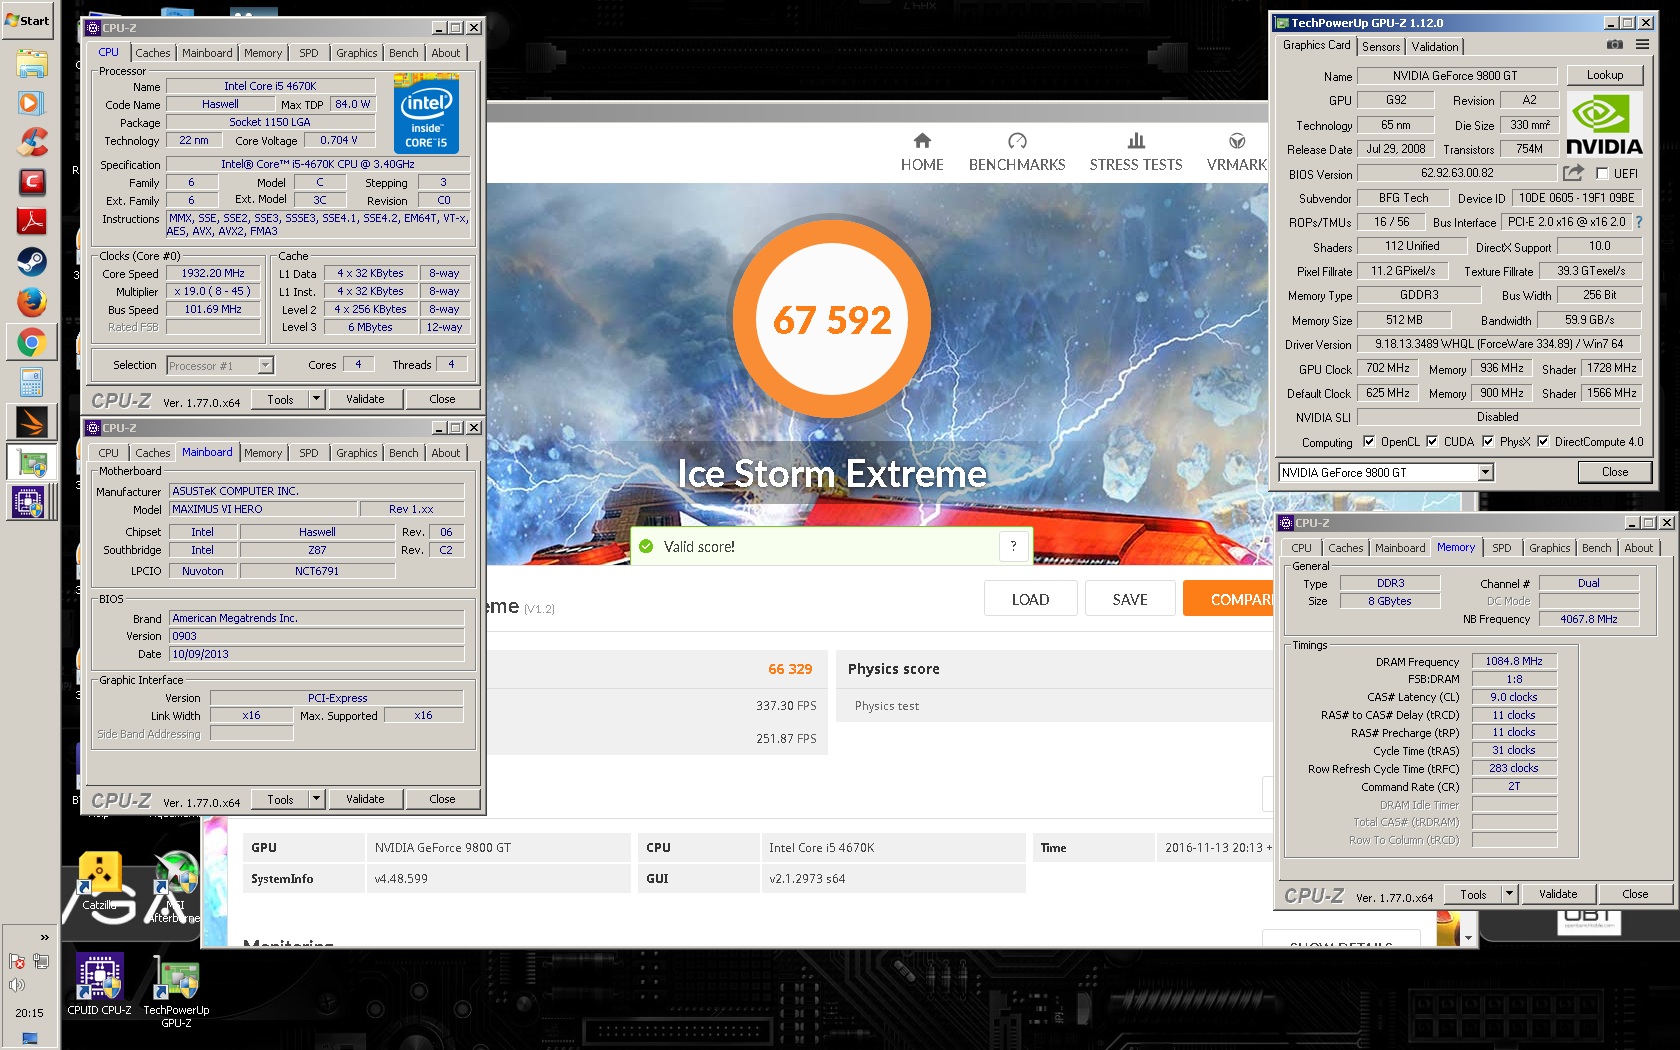This screenshot has height=1050, width=1680.
Task: Open Calculator from the taskbar
Action: tap(31, 383)
